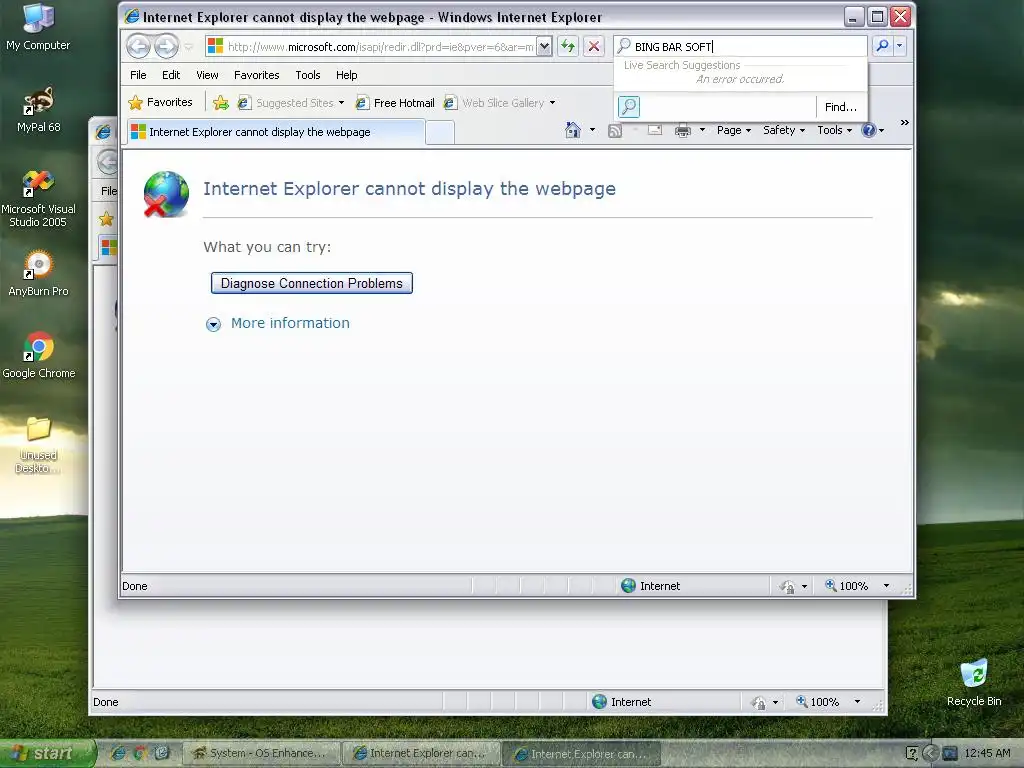Click the Home house icon

coord(573,130)
